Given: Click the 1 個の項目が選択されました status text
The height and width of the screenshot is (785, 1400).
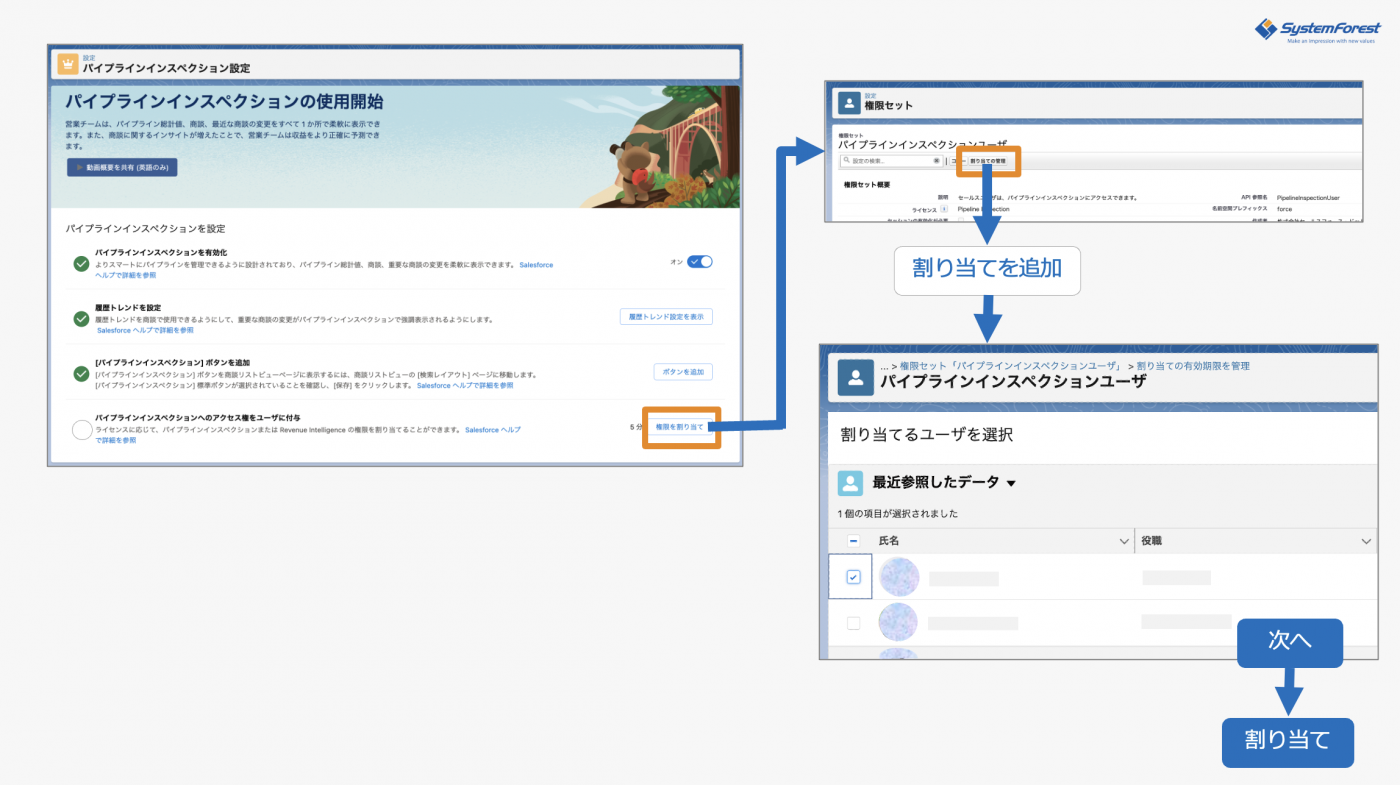Looking at the screenshot, I should (x=898, y=514).
